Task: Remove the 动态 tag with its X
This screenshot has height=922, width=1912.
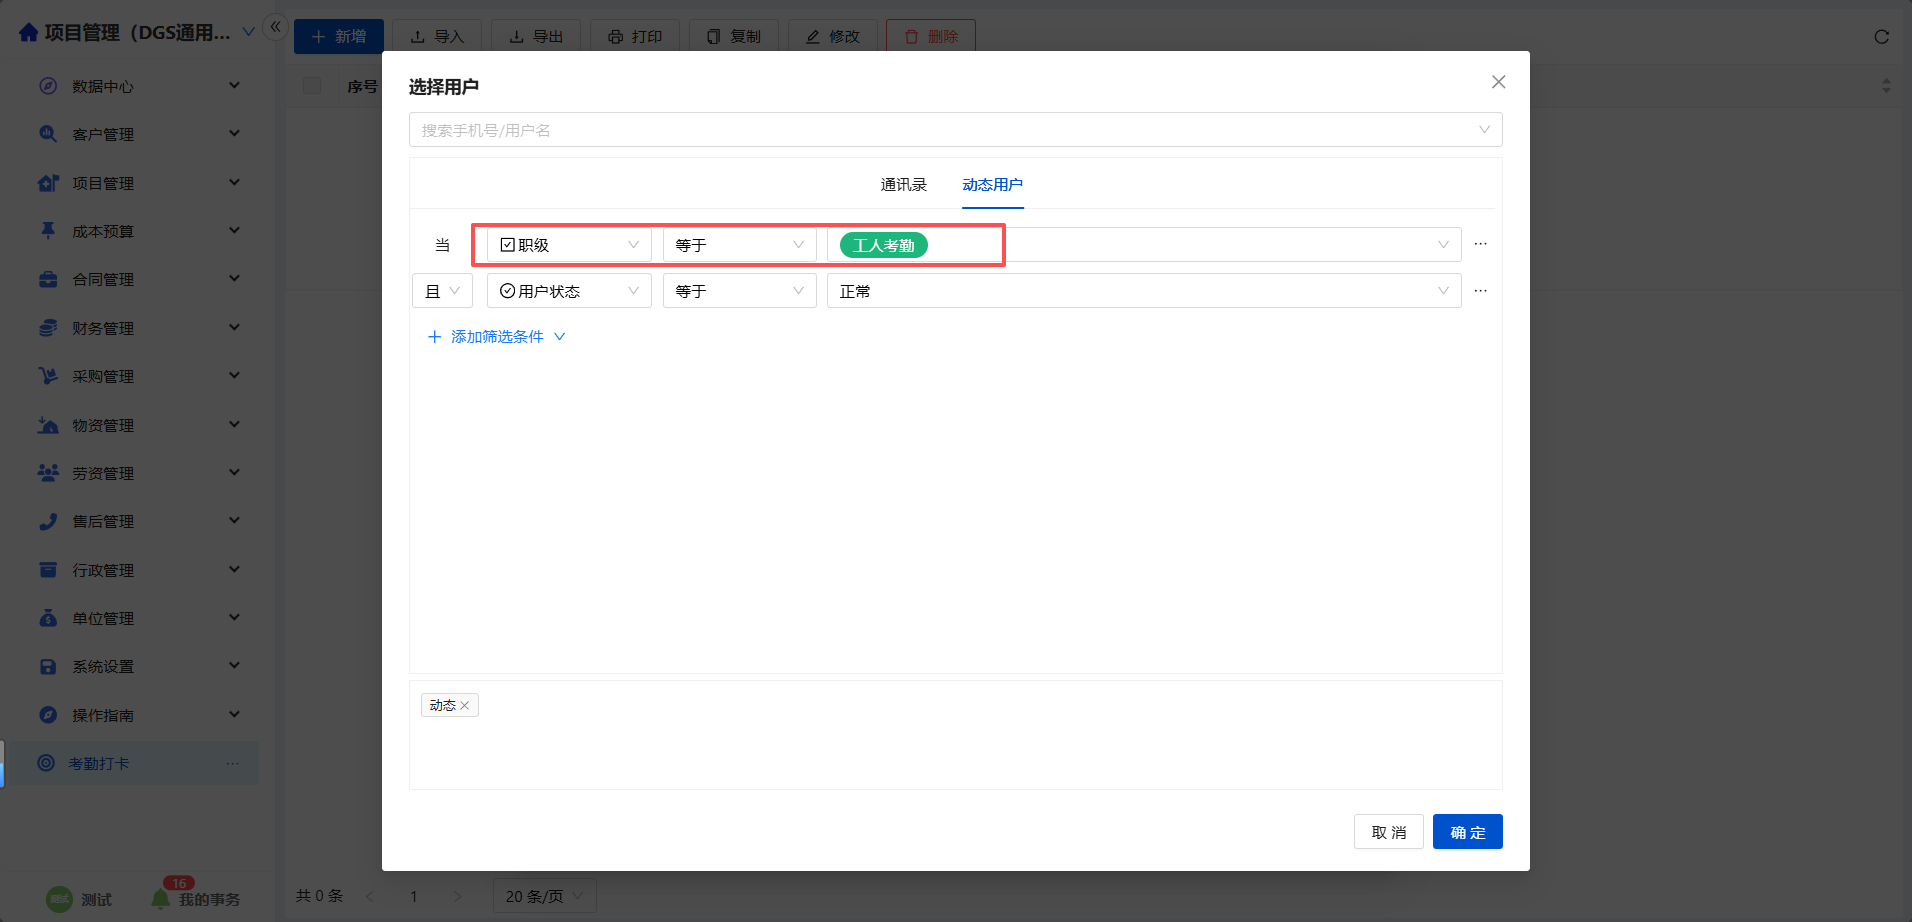Action: 465,706
